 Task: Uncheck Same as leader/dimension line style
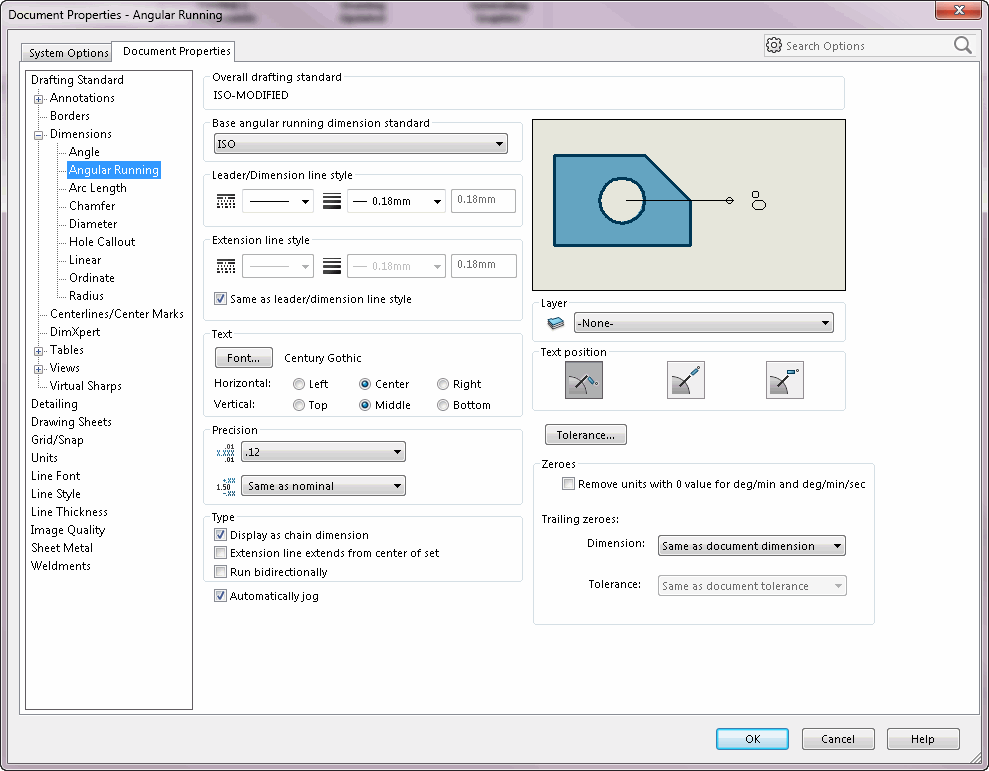tap(220, 298)
